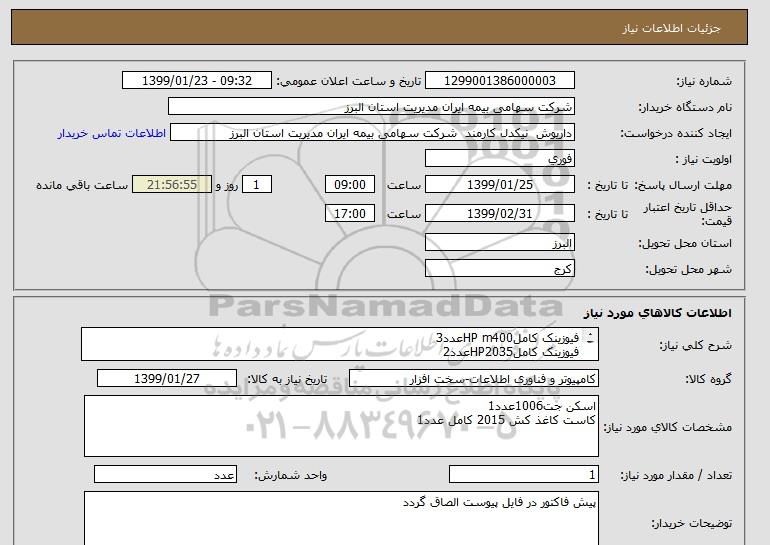Click the remaining days field showing 1
The width and height of the screenshot is (770, 545).
[256, 185]
